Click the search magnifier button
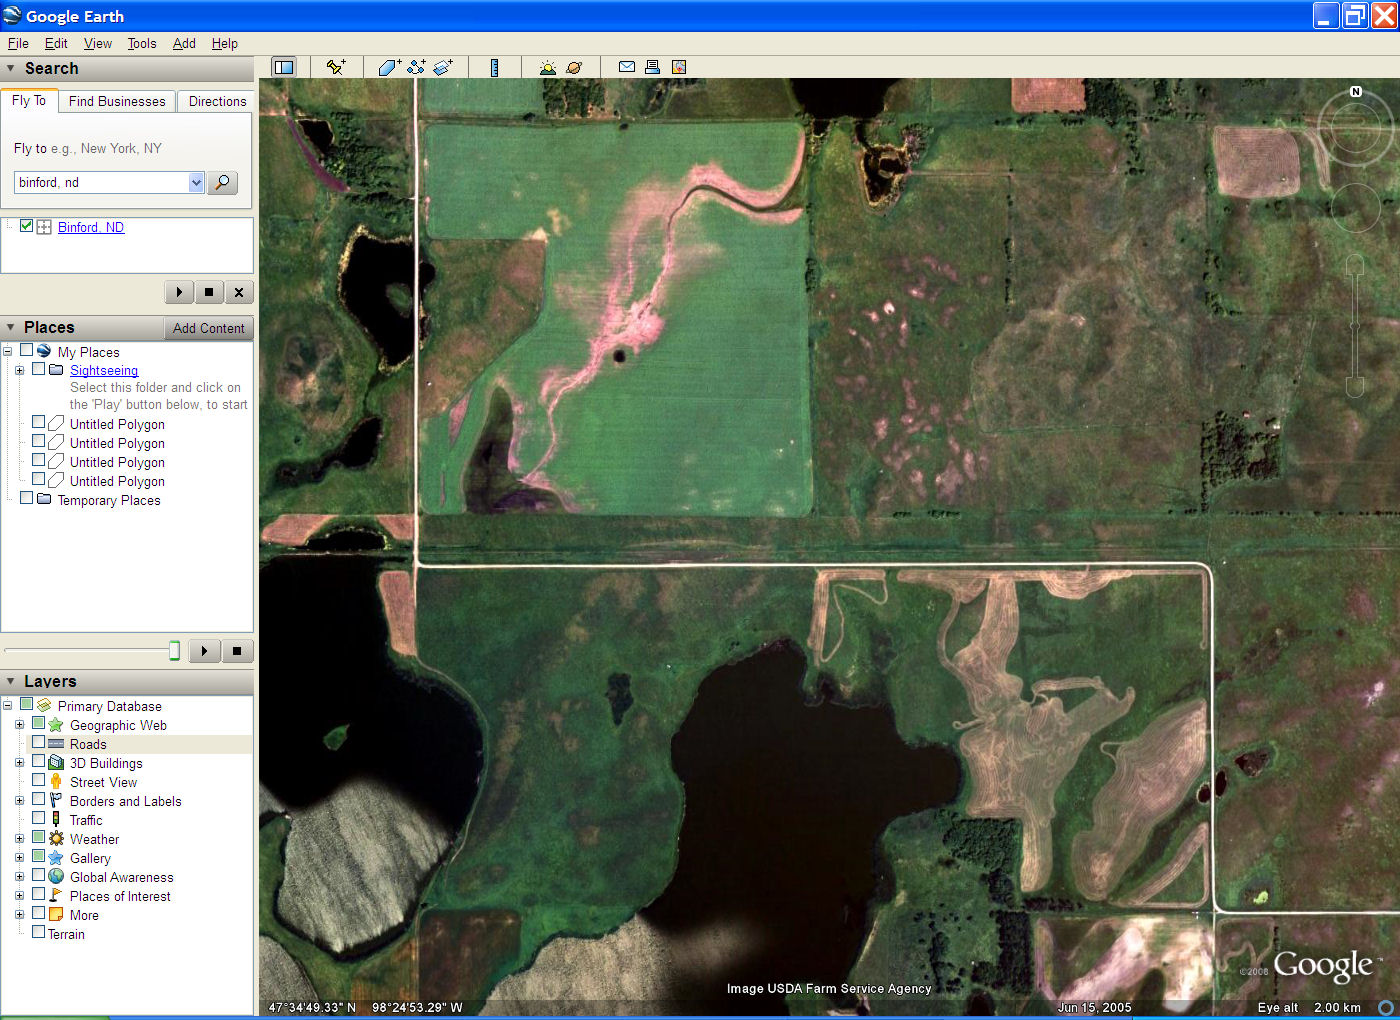Viewport: 1400px width, 1020px height. [222, 182]
